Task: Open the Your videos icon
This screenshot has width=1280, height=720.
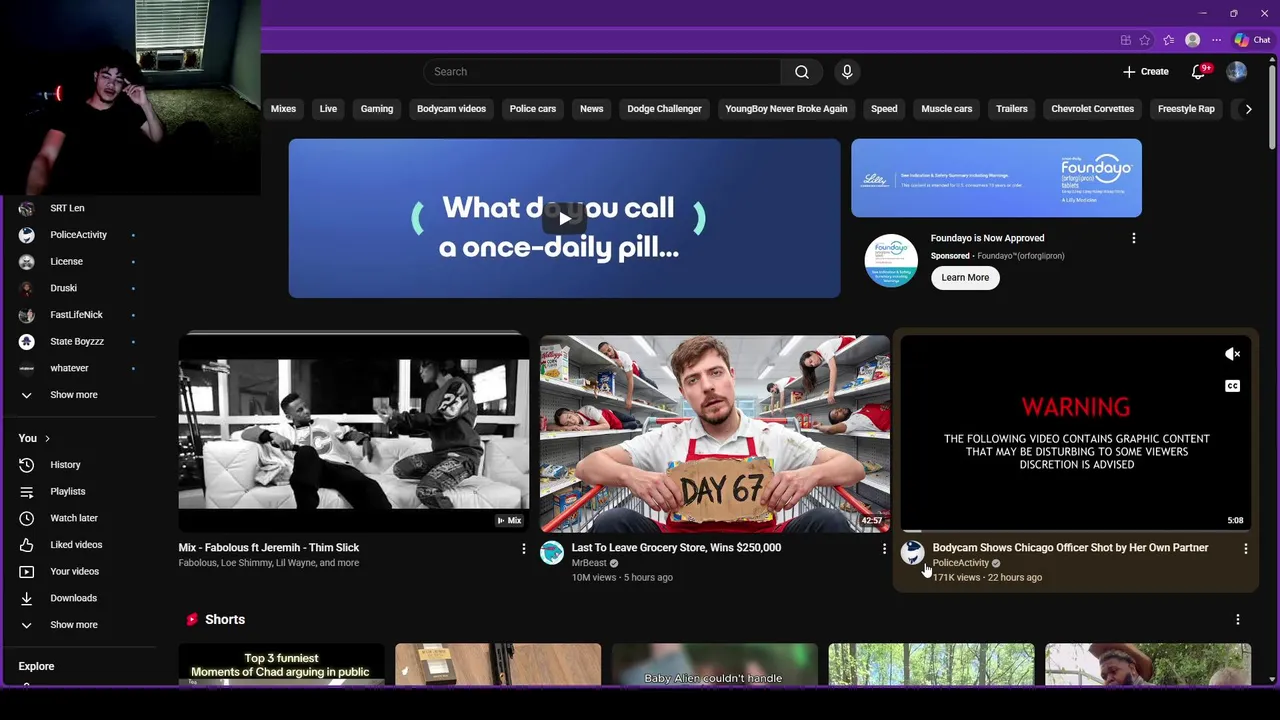Action: pyautogui.click(x=27, y=572)
